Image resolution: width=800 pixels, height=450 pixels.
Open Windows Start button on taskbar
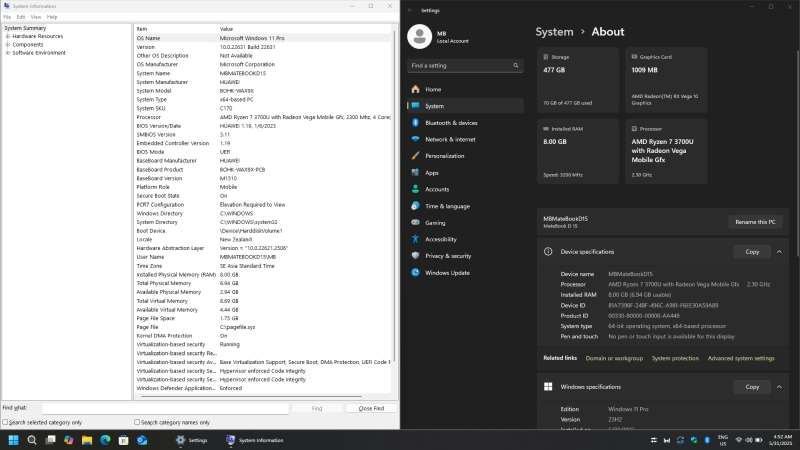14,440
